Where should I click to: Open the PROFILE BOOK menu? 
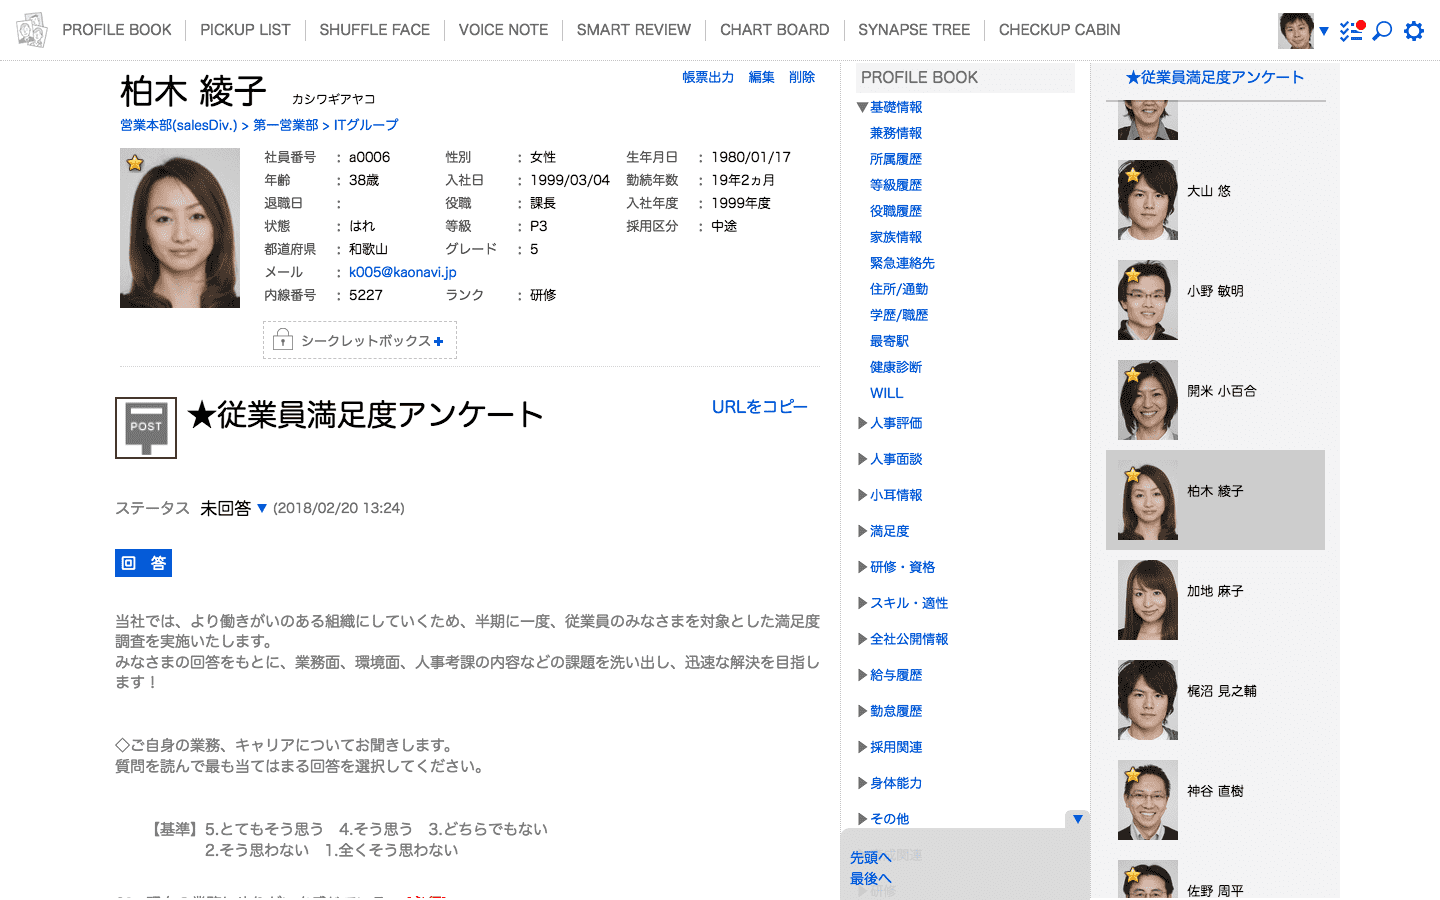(117, 30)
